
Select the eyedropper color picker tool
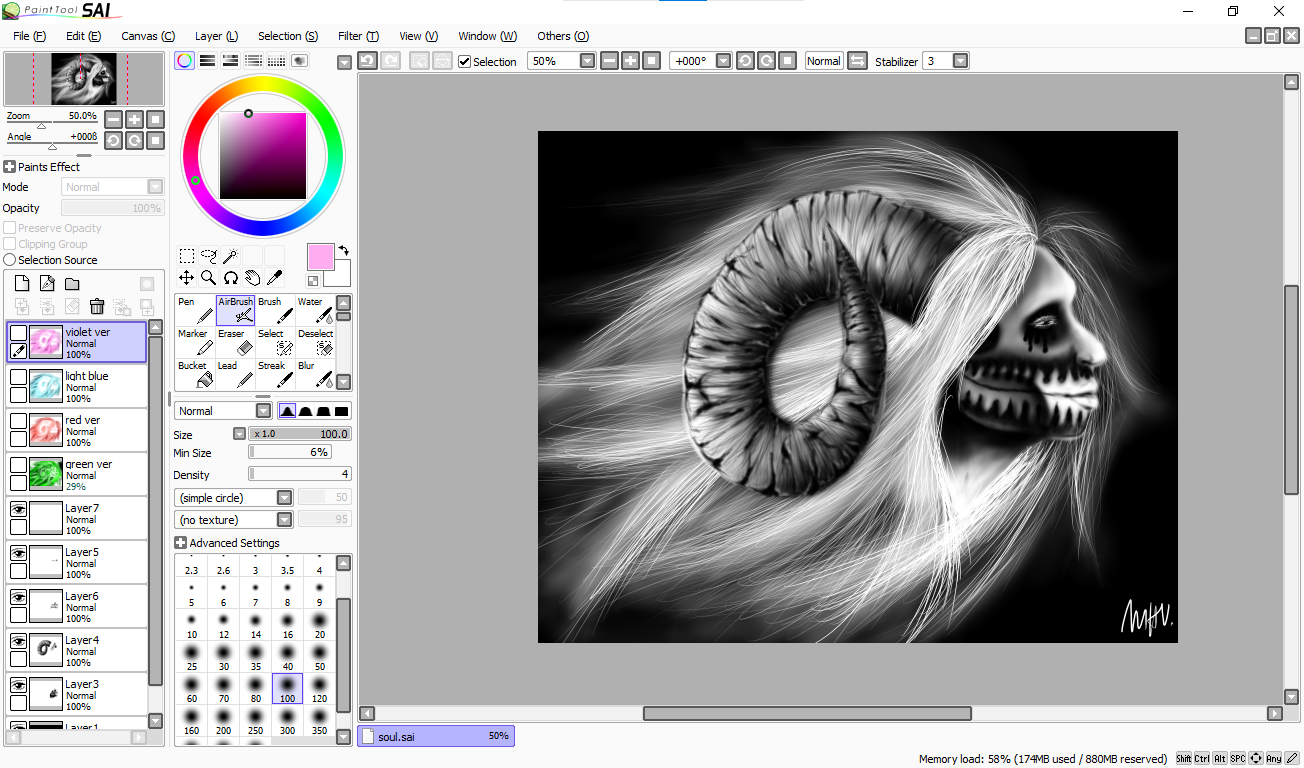point(275,278)
